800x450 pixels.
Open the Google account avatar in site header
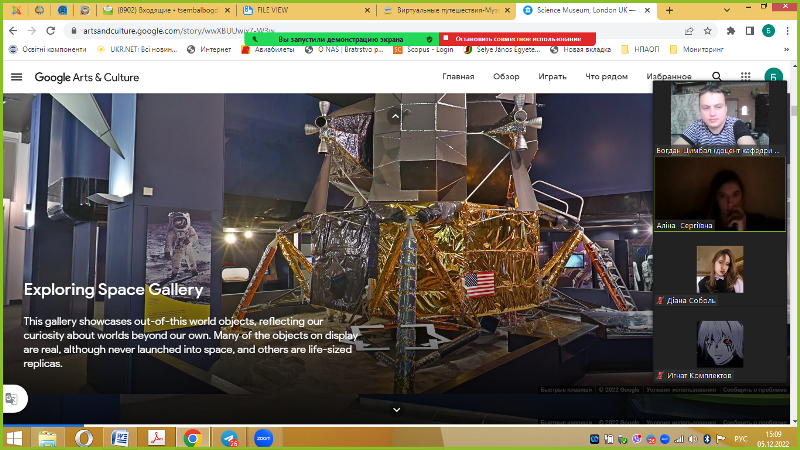[x=773, y=77]
